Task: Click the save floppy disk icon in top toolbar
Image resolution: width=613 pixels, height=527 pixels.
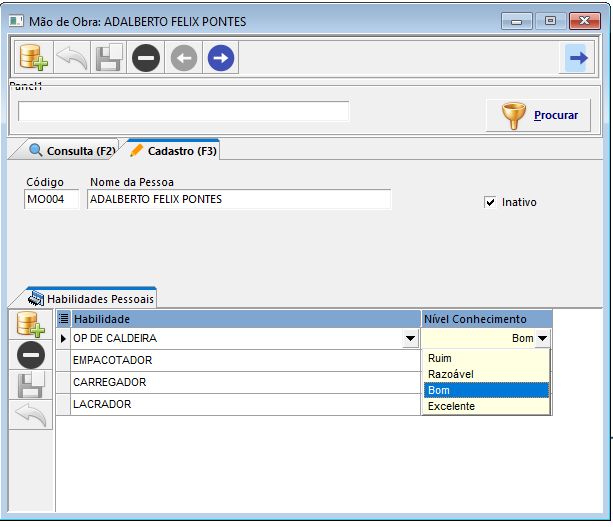Action: [109, 58]
